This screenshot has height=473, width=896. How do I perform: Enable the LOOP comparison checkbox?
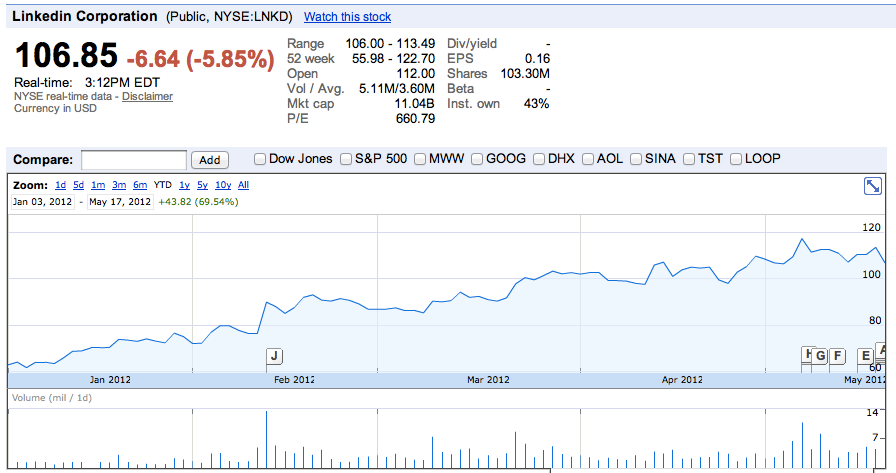(x=737, y=159)
